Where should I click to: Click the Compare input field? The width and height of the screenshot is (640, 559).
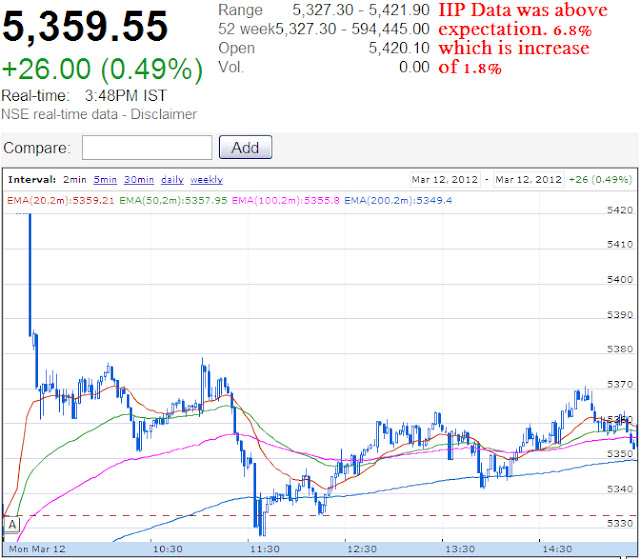(x=147, y=147)
